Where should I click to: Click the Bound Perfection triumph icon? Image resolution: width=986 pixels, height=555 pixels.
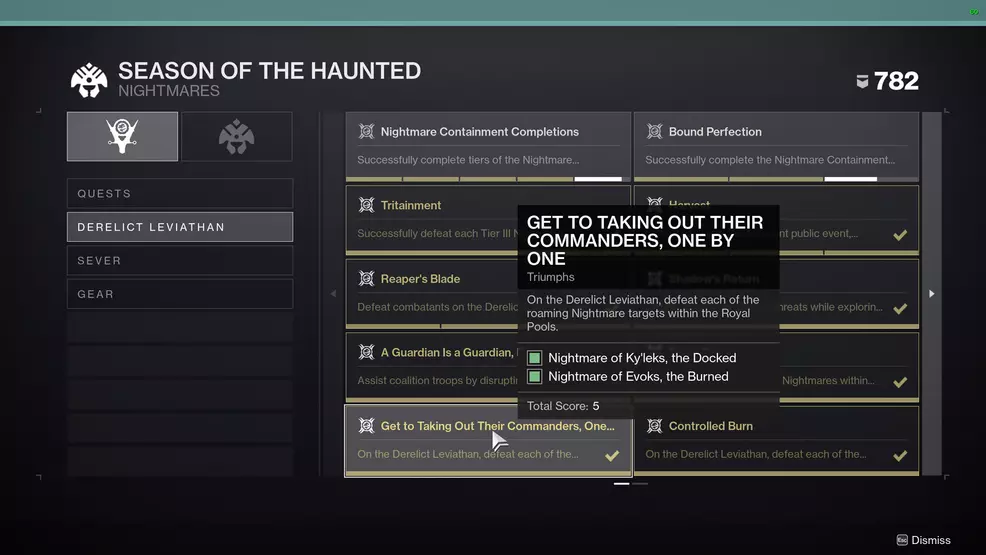654,131
